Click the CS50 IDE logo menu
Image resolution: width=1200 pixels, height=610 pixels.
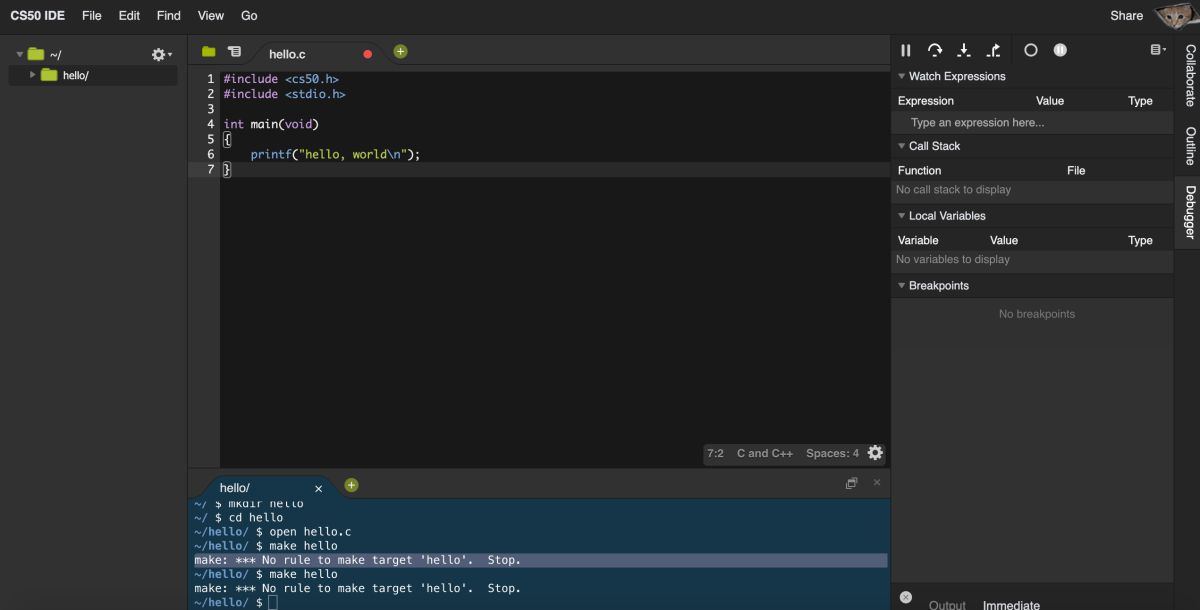[38, 15]
